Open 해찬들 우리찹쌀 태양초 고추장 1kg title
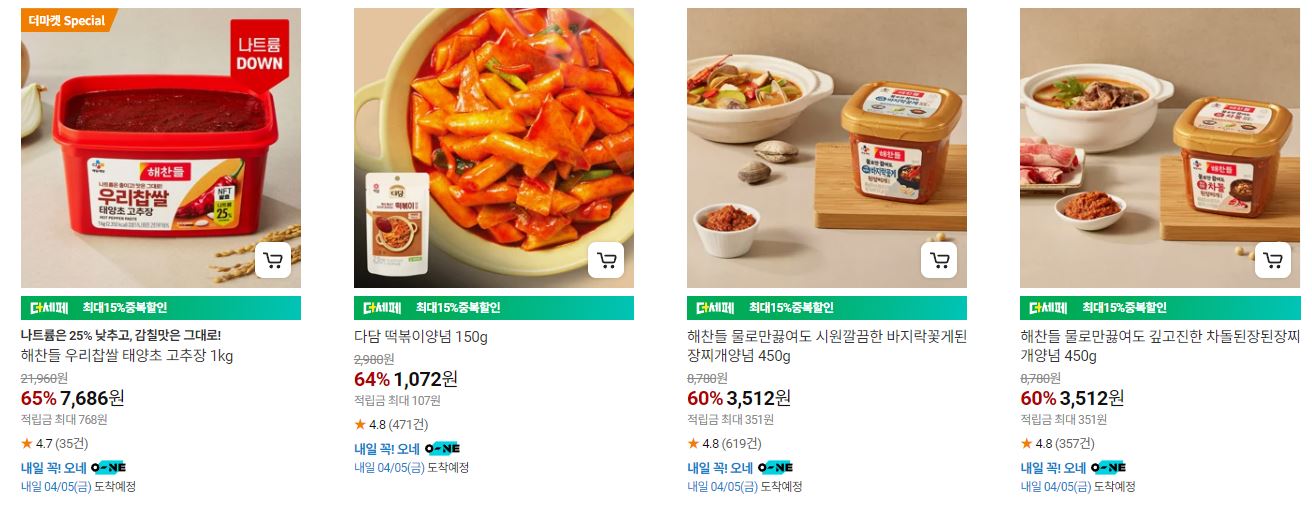The width and height of the screenshot is (1312, 532). pyautogui.click(x=128, y=356)
